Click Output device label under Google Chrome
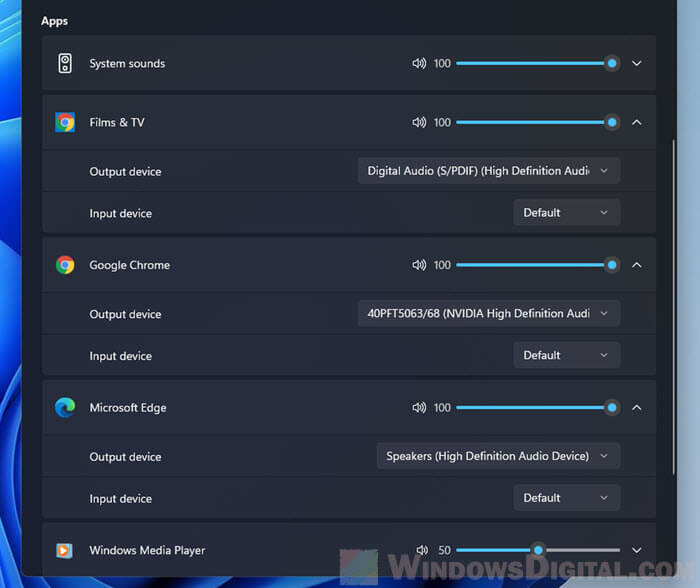 pos(125,314)
